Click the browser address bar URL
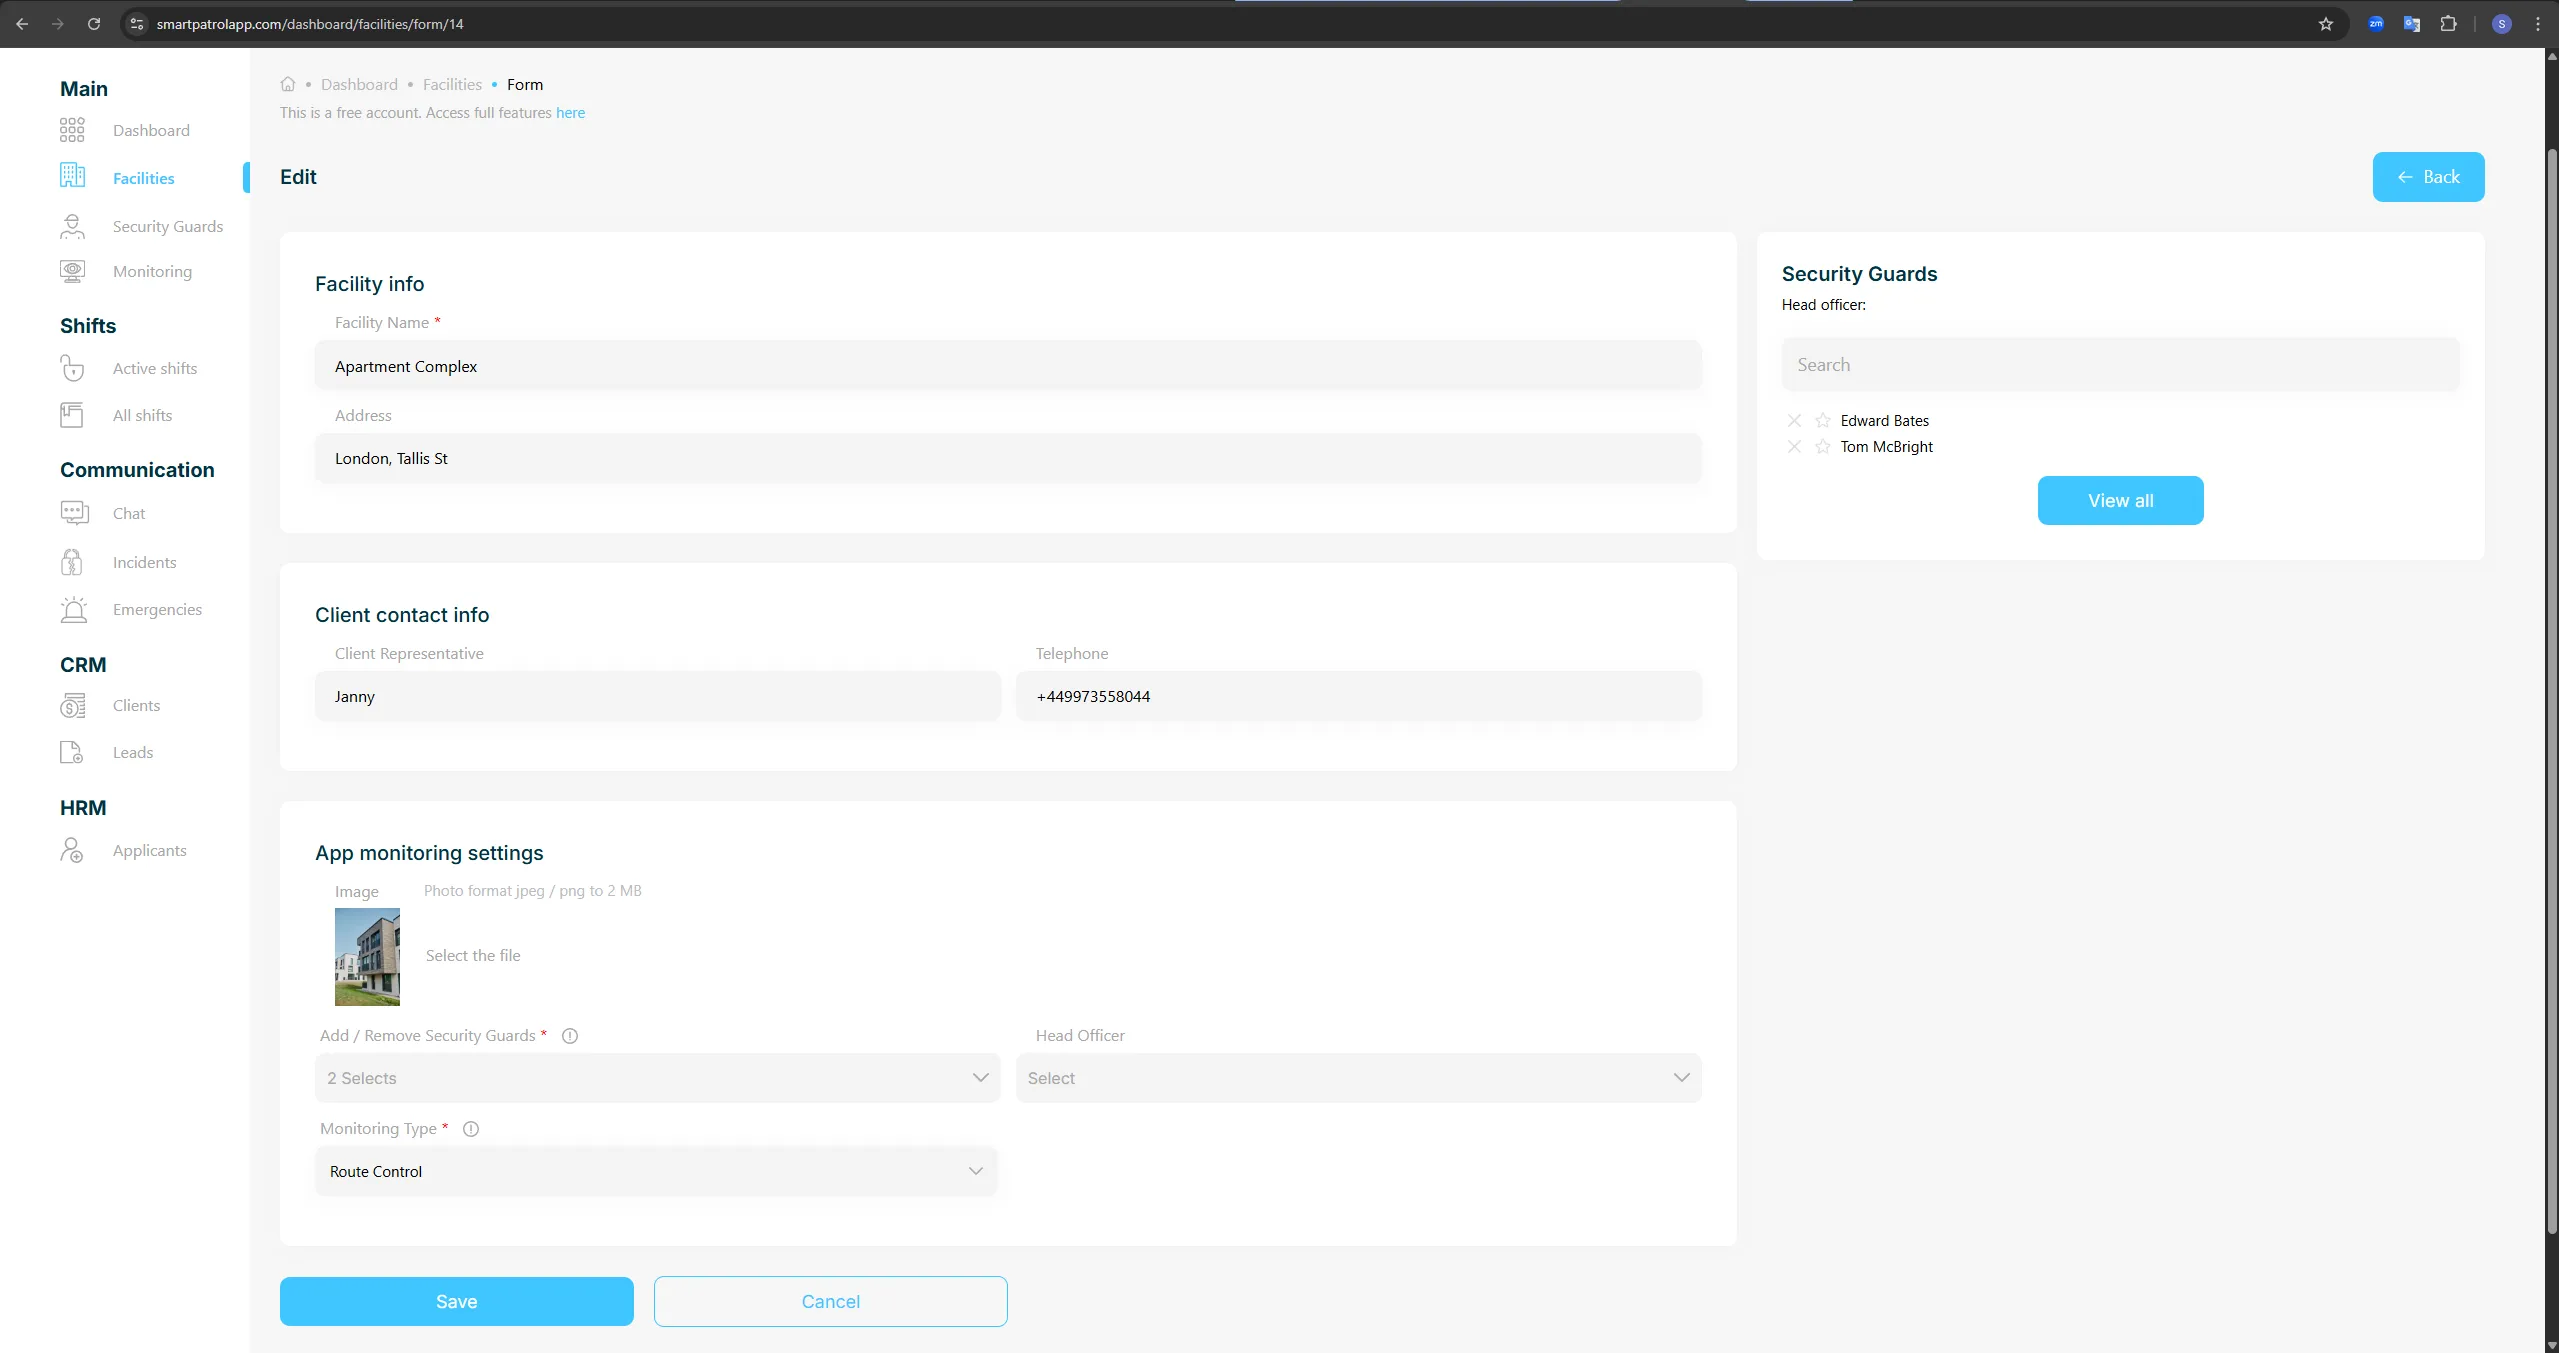2559x1353 pixels. (x=310, y=24)
